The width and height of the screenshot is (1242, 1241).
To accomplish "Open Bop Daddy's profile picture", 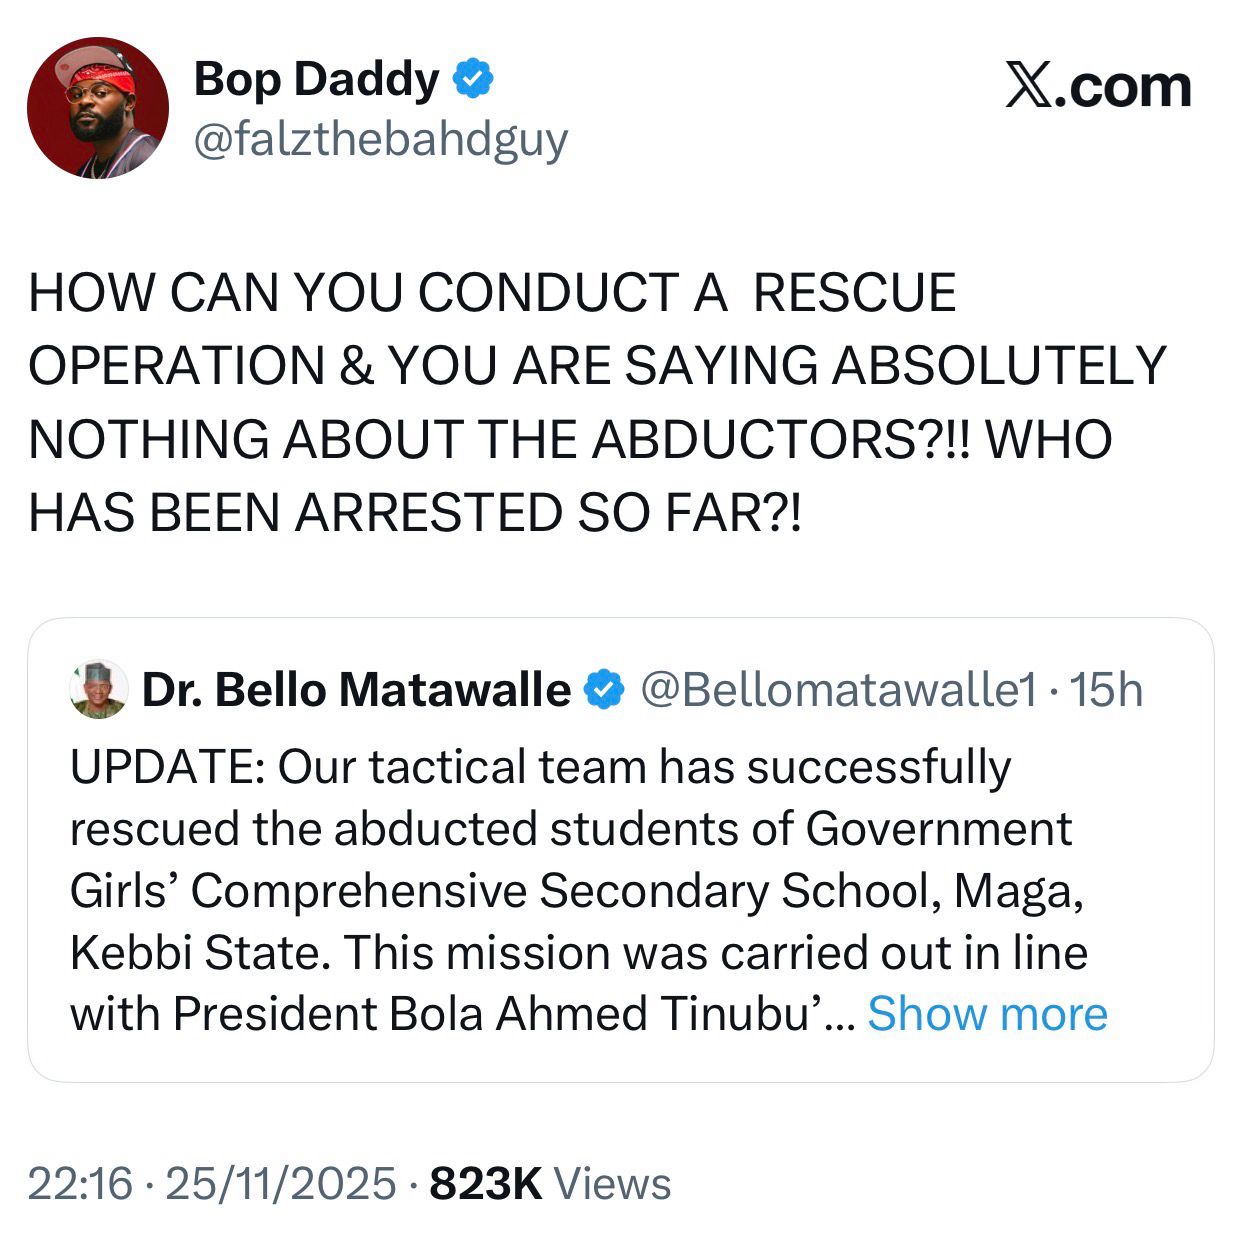I will [x=98, y=109].
